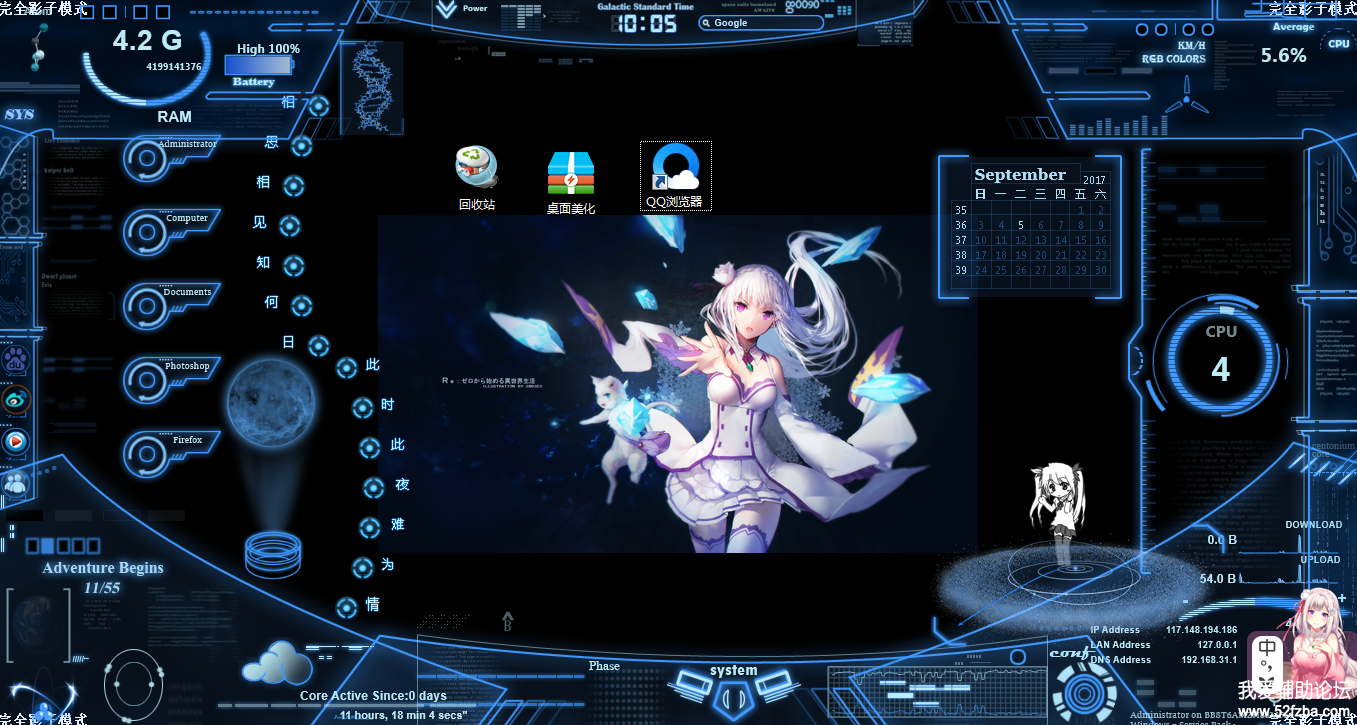Click the Baidu paw icon
Viewport: 1357px width, 725px height.
click(x=16, y=361)
